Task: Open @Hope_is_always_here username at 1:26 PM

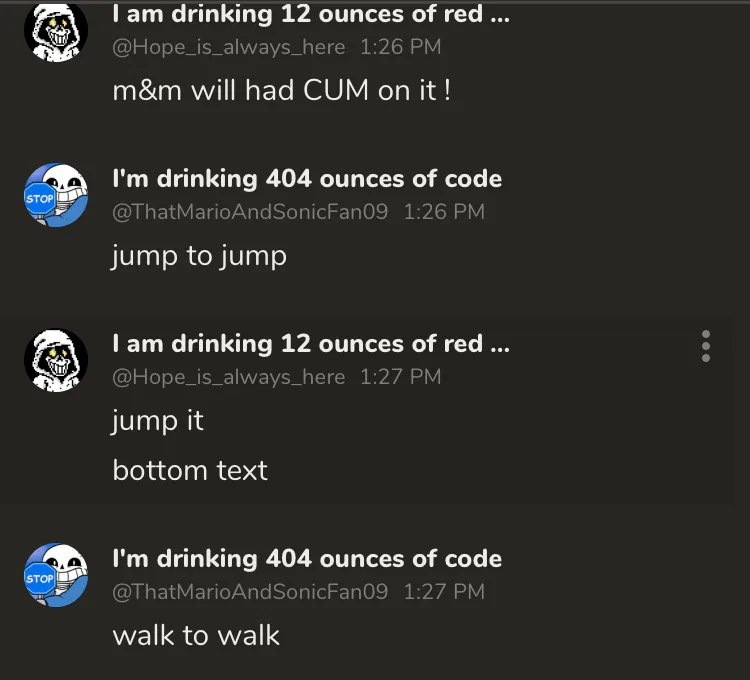Action: click(229, 47)
